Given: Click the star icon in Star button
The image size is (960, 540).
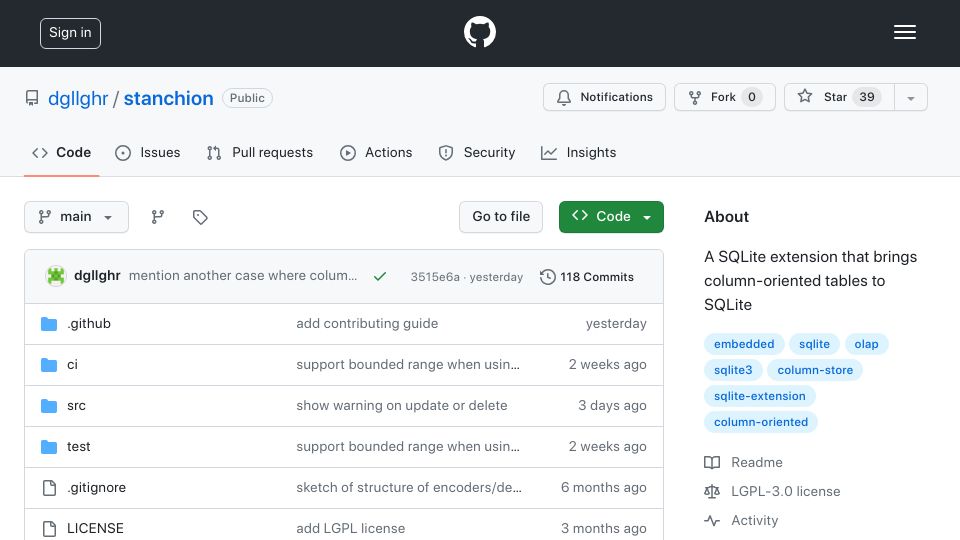Looking at the screenshot, I should 805,96.
